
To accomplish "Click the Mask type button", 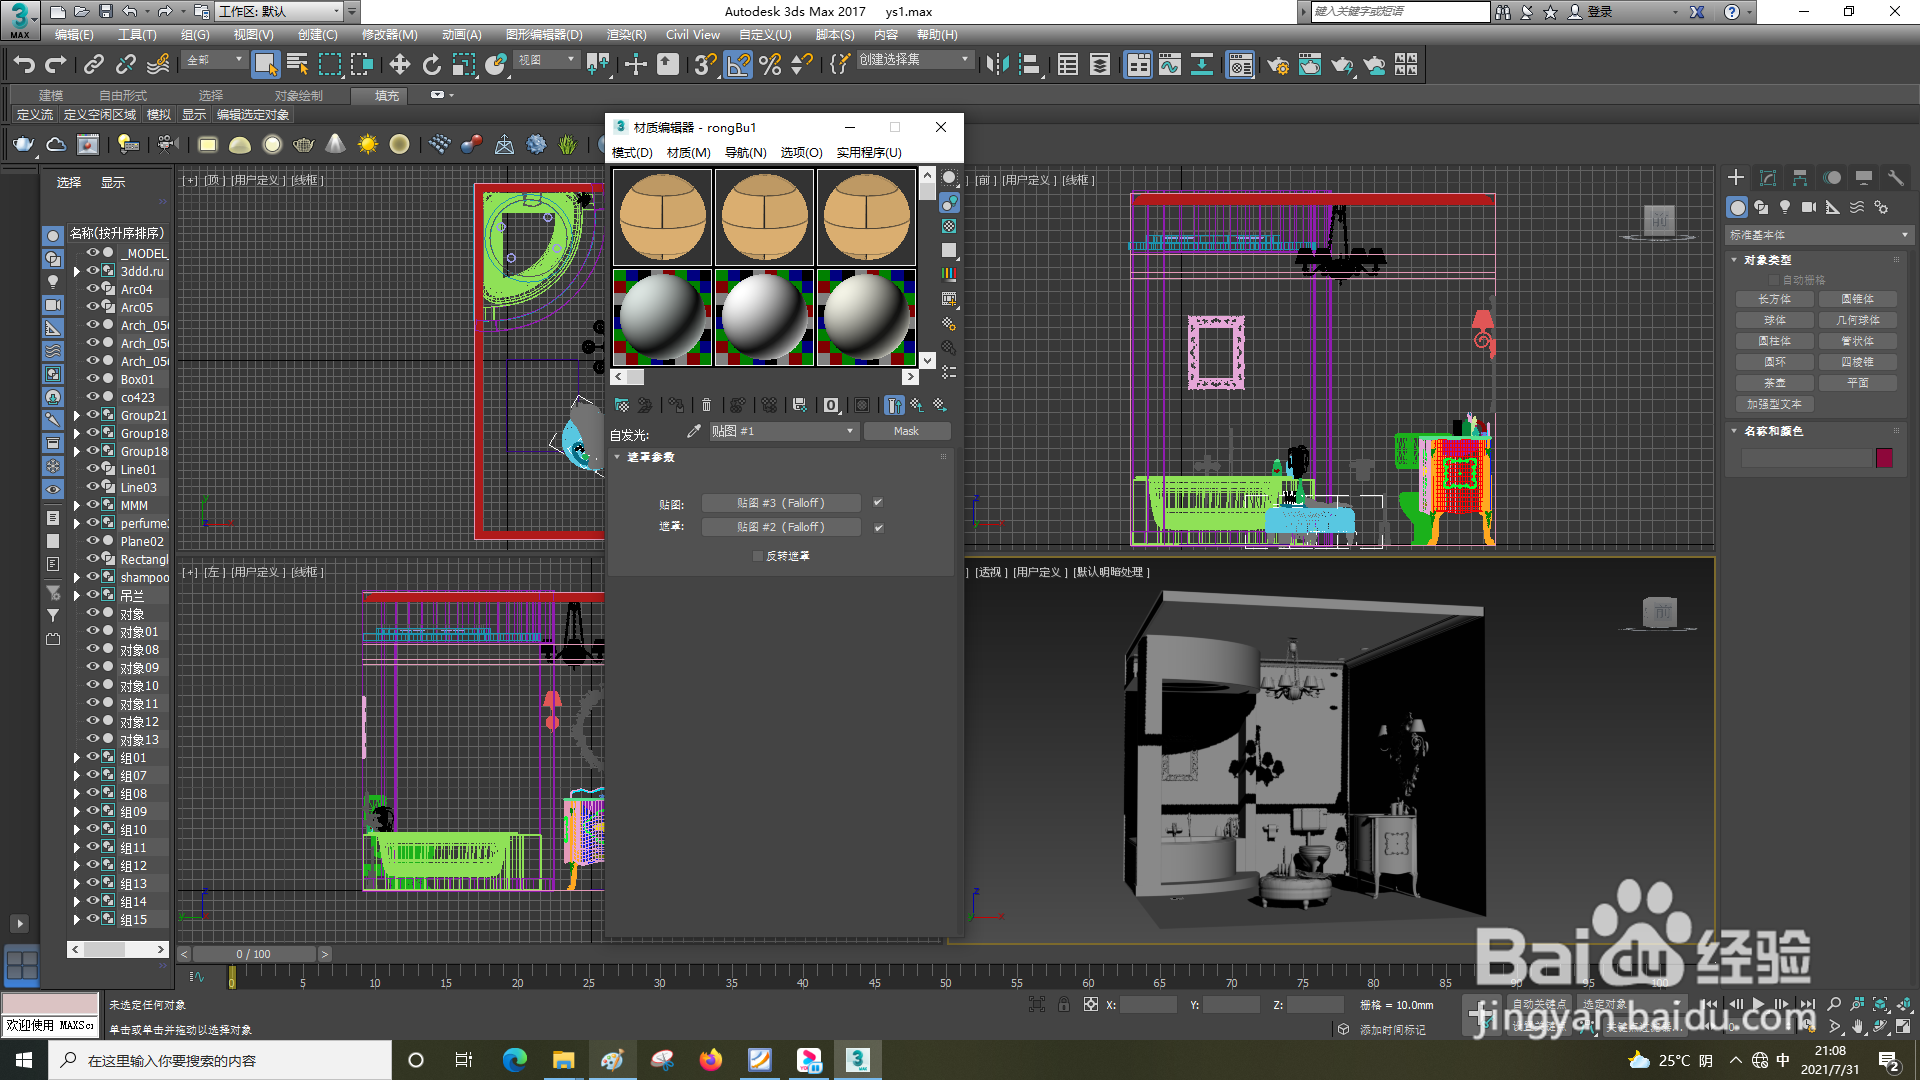I will tap(906, 431).
